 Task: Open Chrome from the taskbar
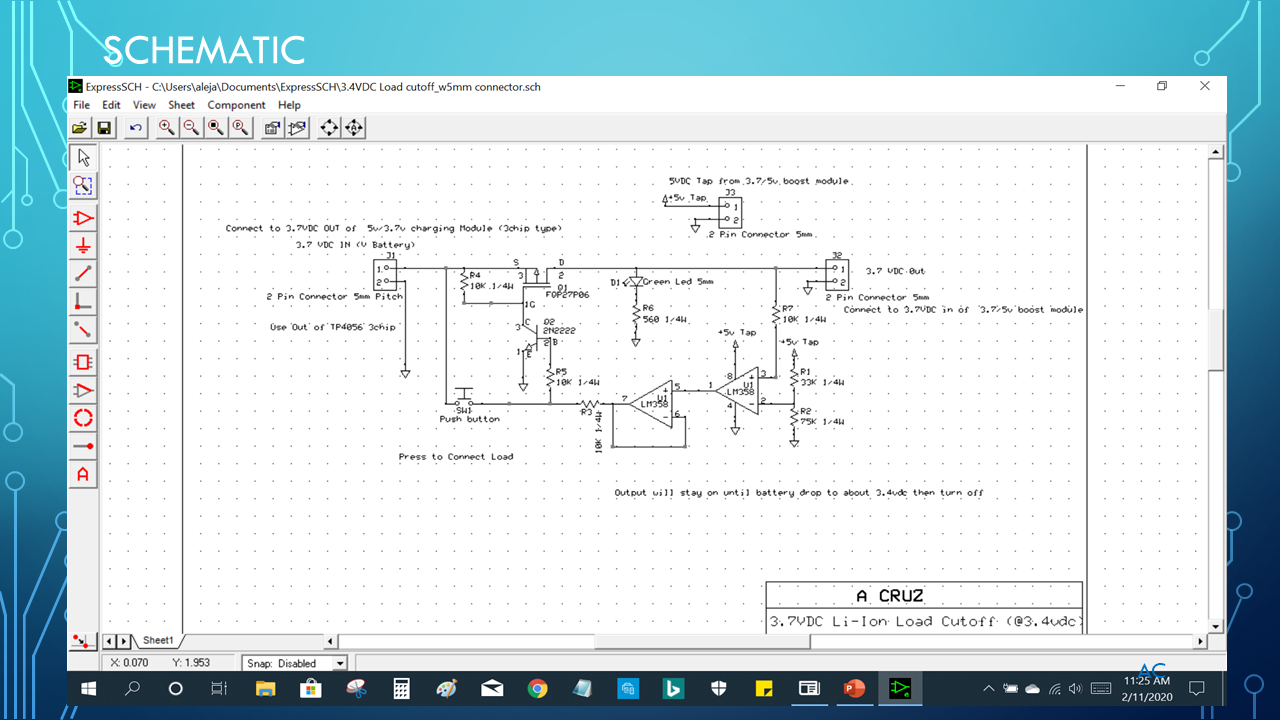tap(538, 688)
